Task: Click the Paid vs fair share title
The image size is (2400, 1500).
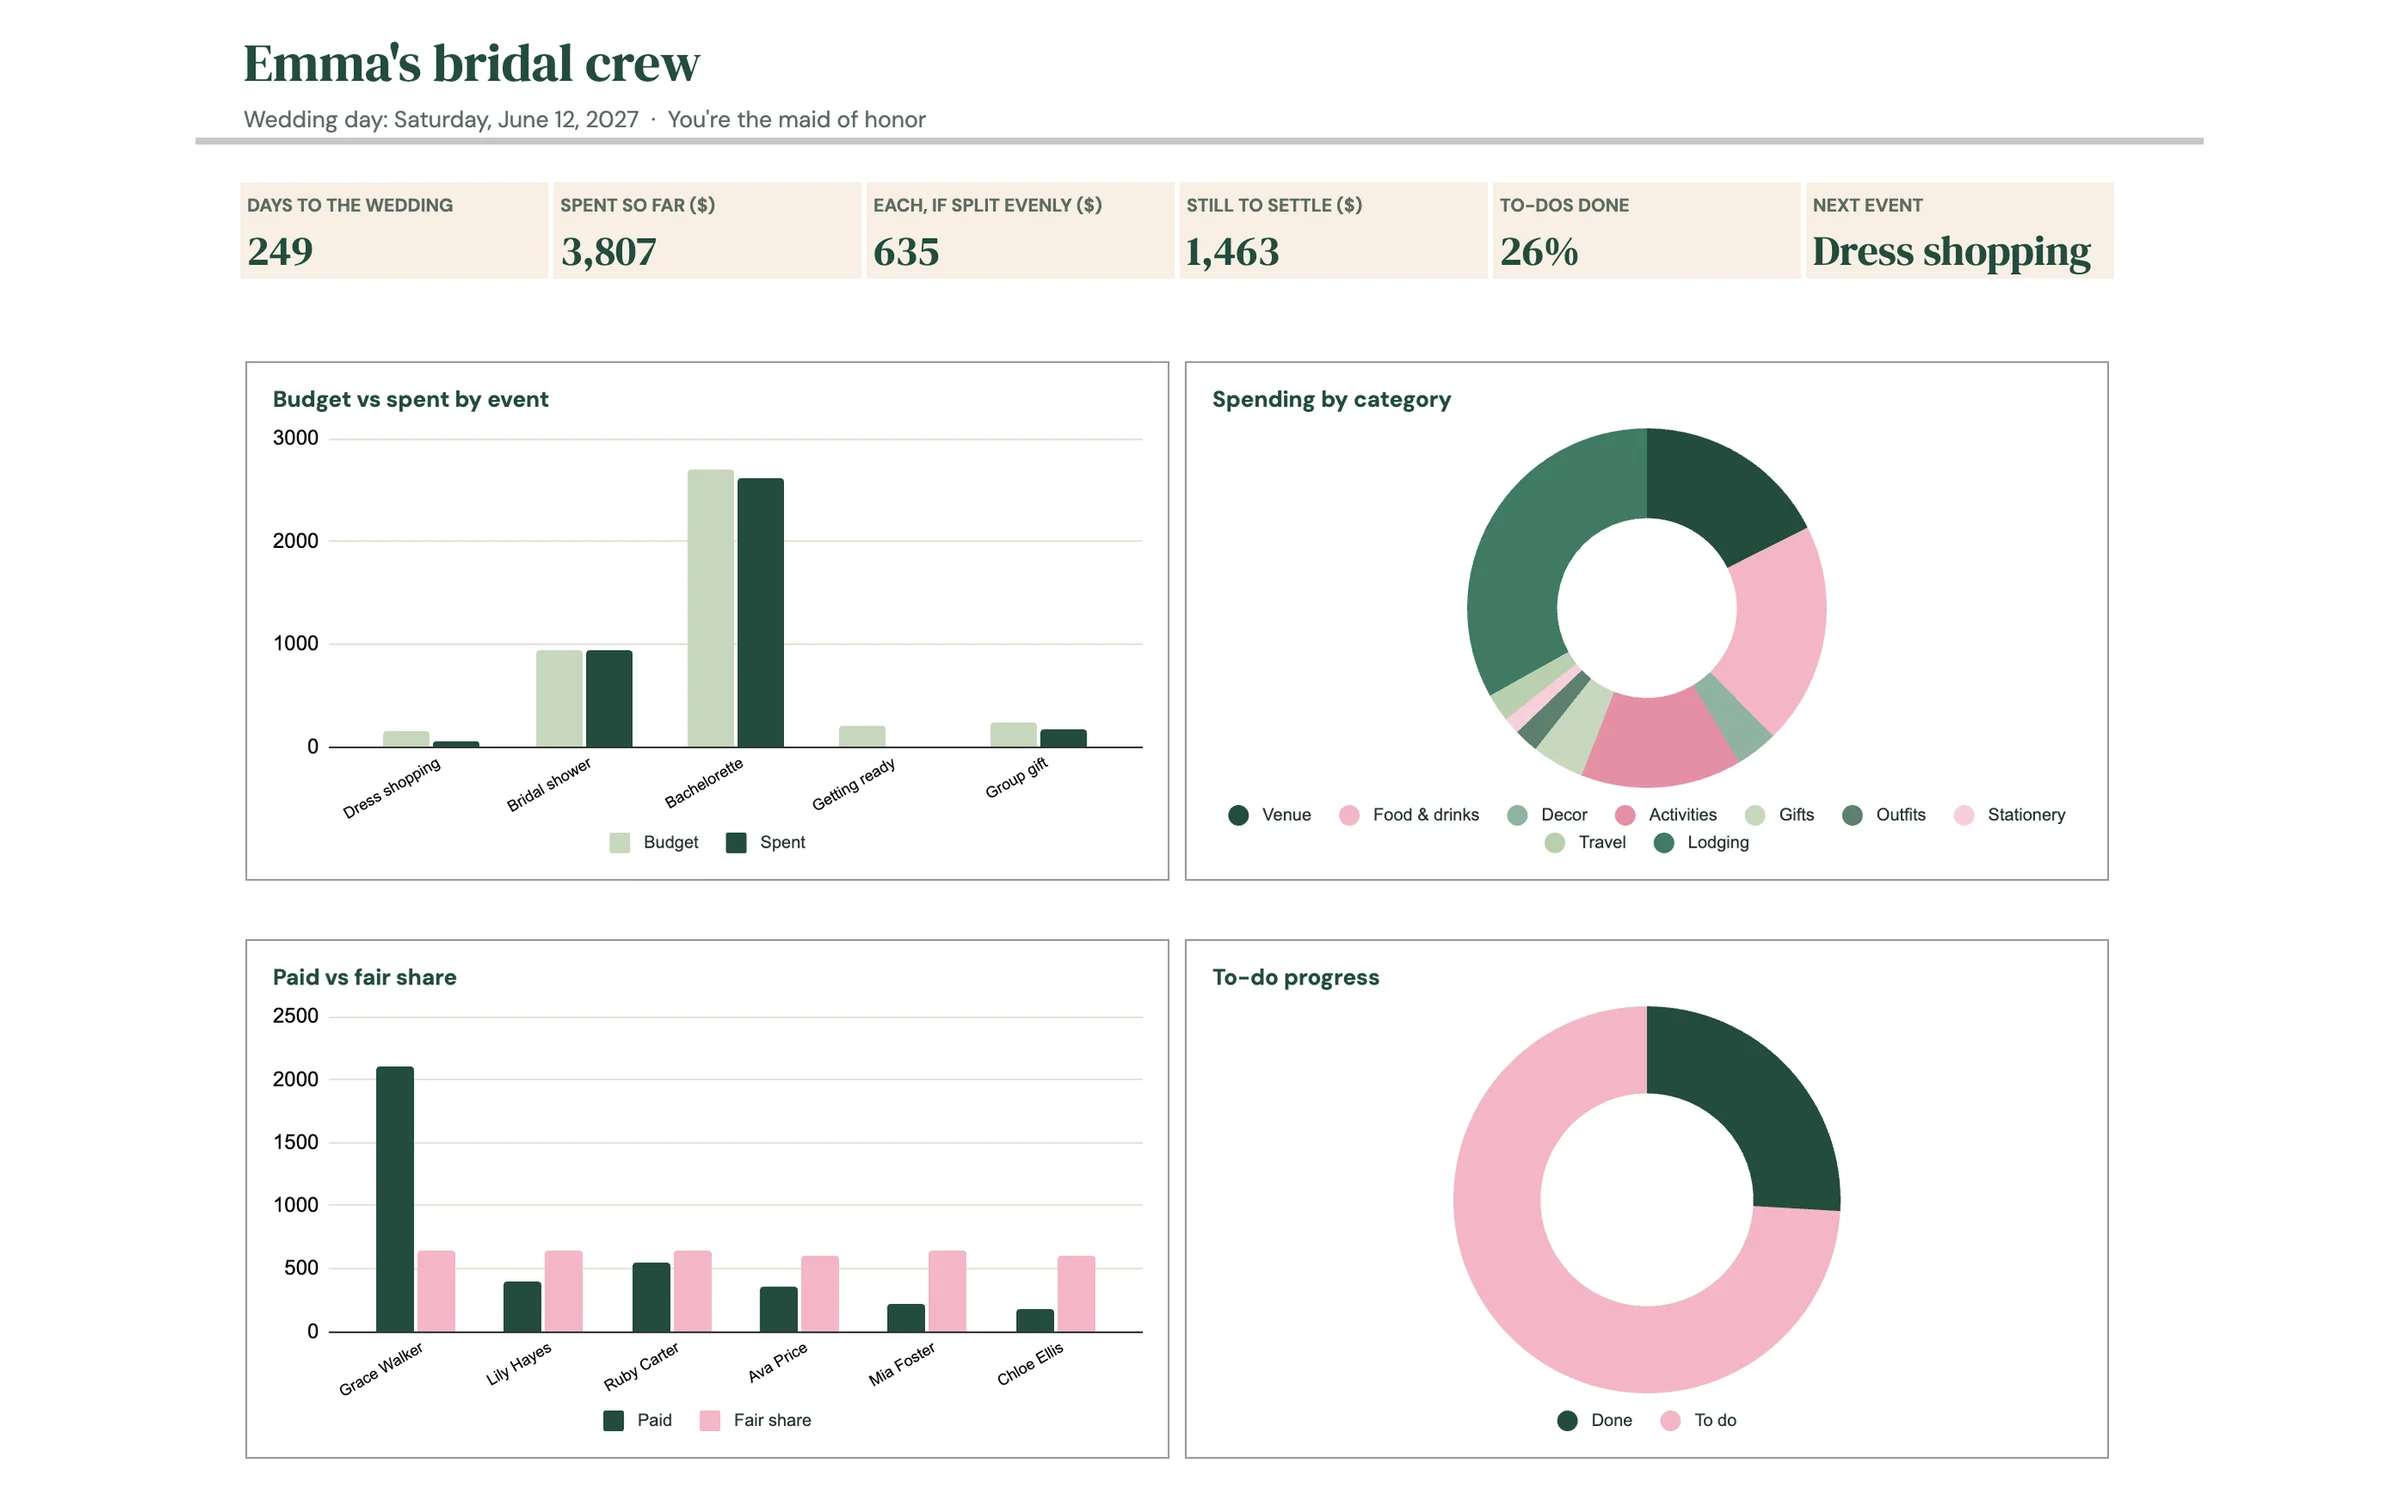Action: pos(364,977)
